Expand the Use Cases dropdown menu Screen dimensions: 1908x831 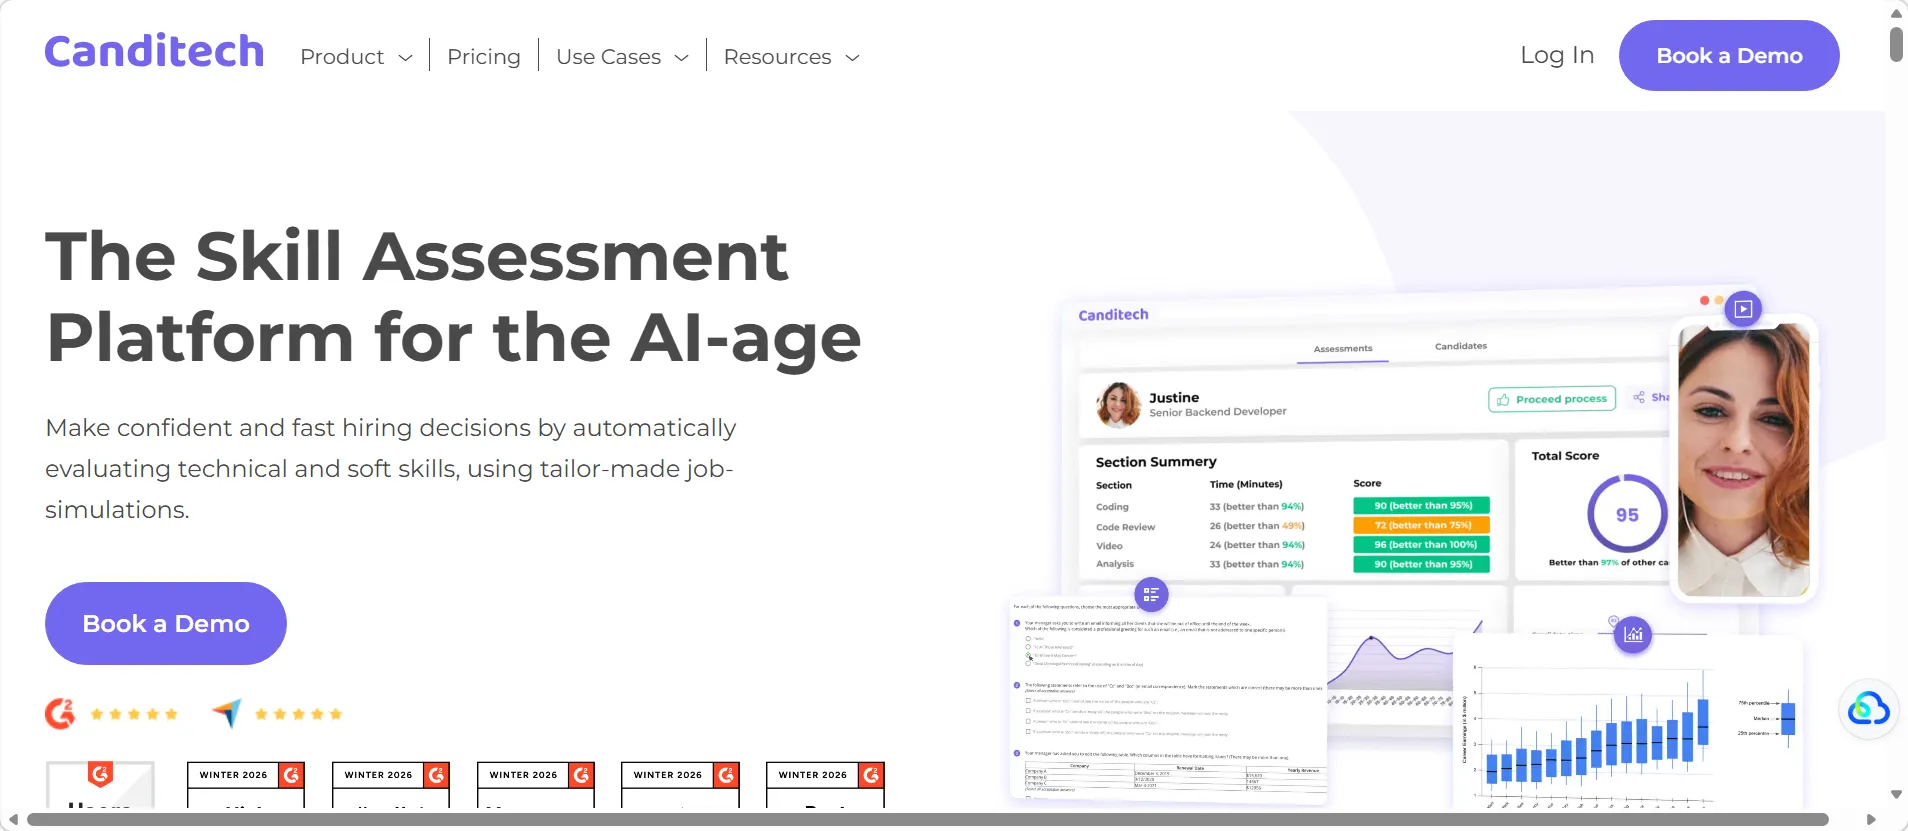coord(622,57)
